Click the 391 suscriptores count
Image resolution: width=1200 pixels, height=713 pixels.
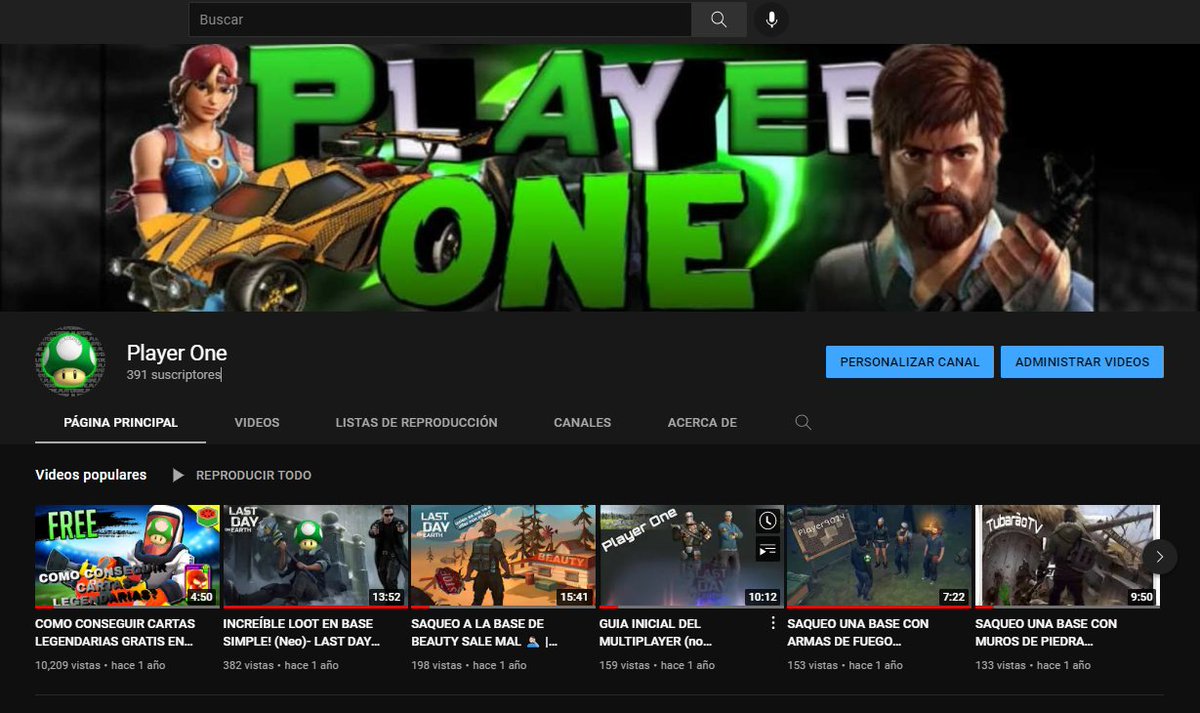174,375
